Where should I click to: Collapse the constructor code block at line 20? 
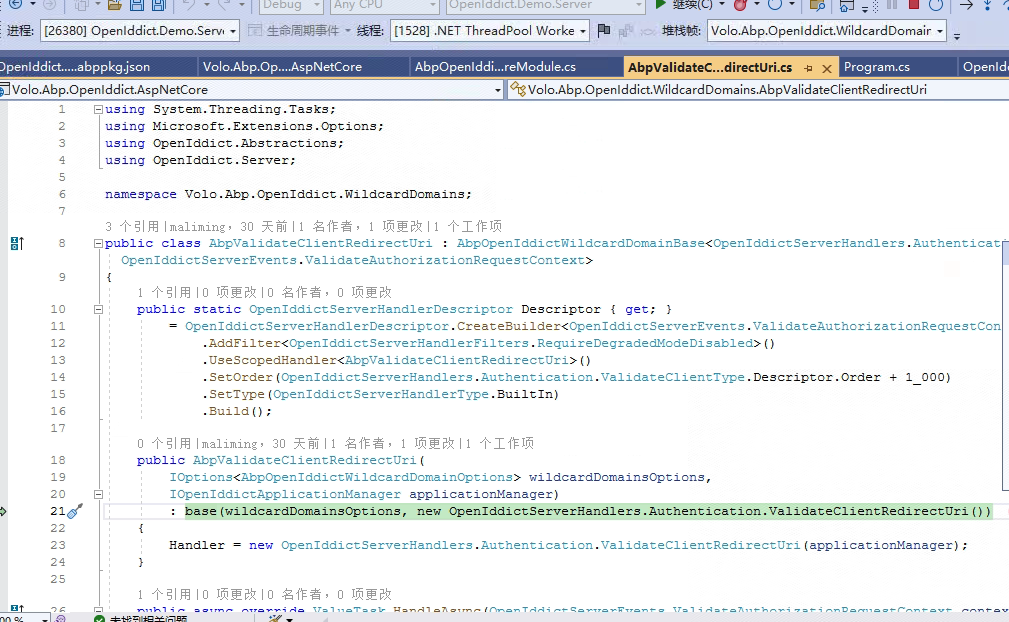click(x=96, y=493)
